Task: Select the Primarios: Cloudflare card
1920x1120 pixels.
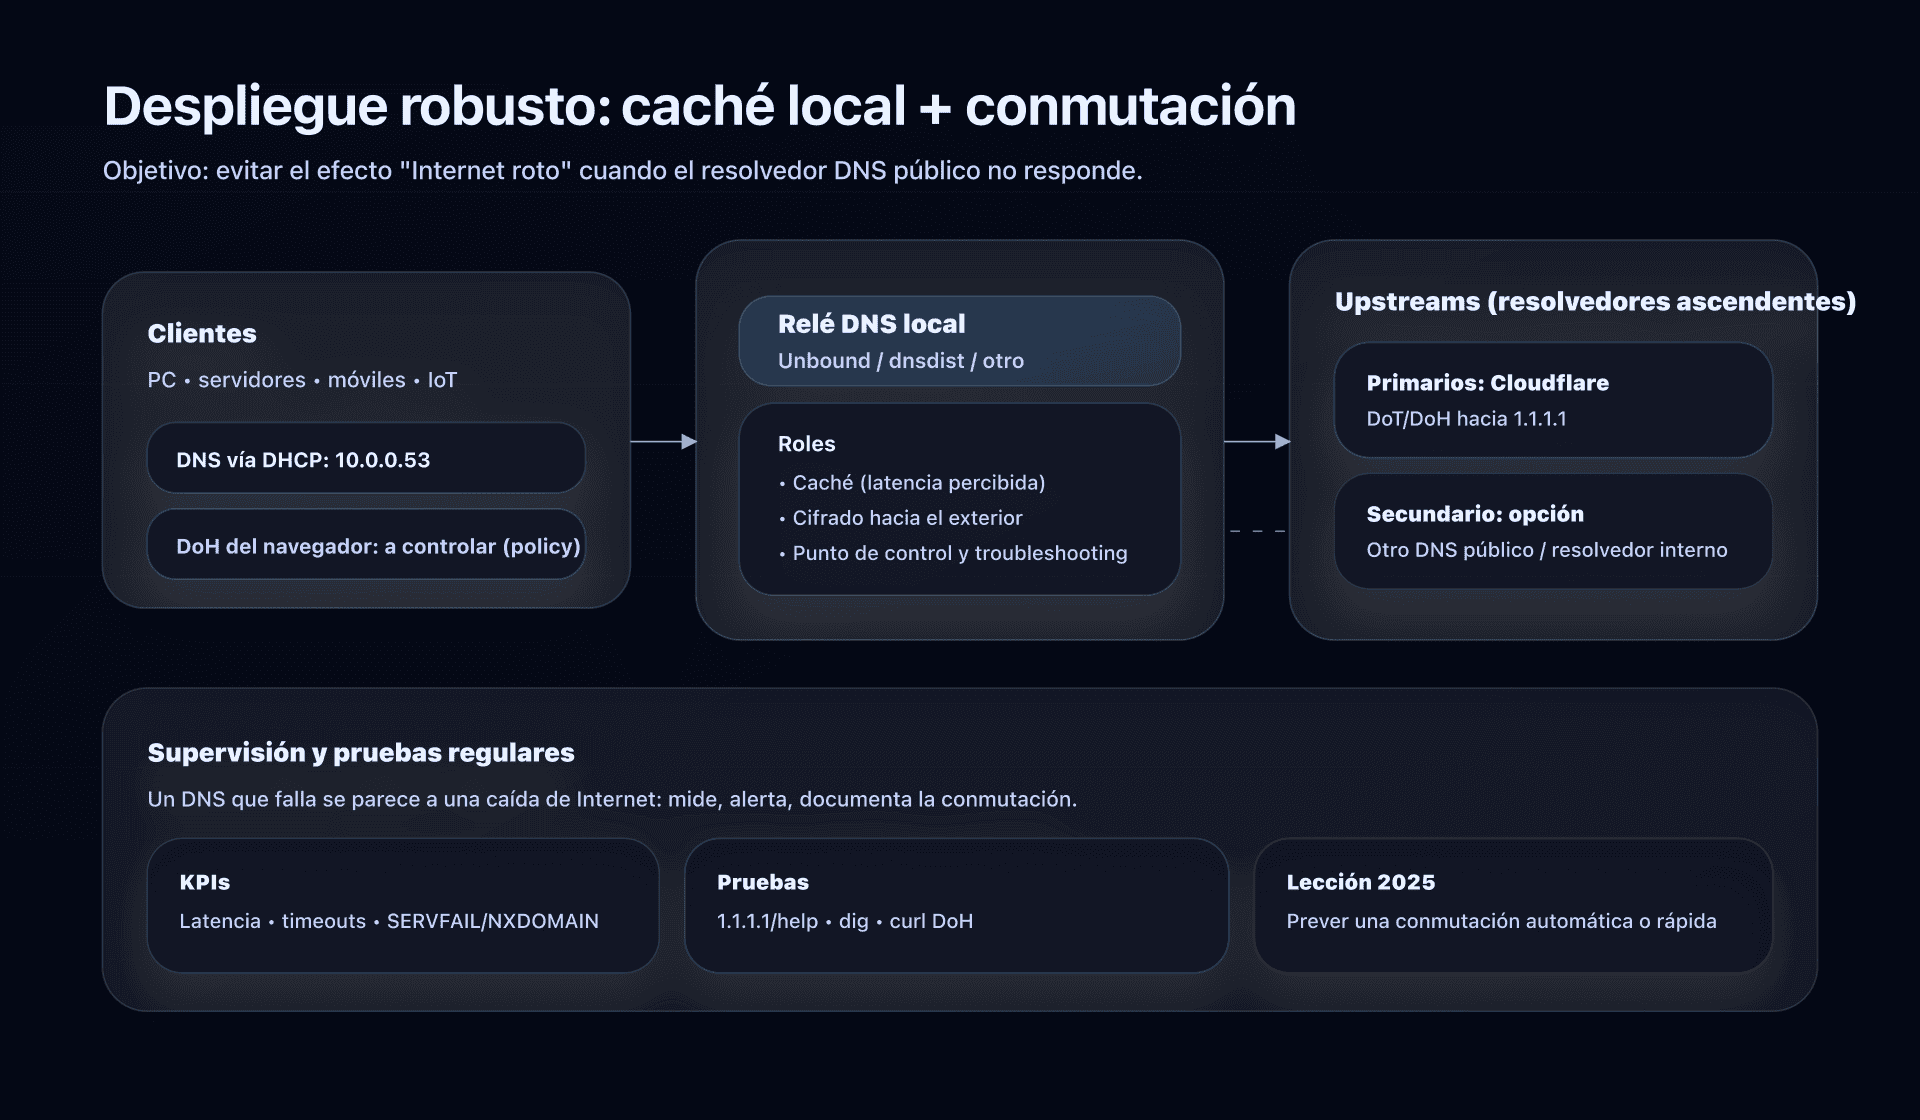Action: [1551, 400]
